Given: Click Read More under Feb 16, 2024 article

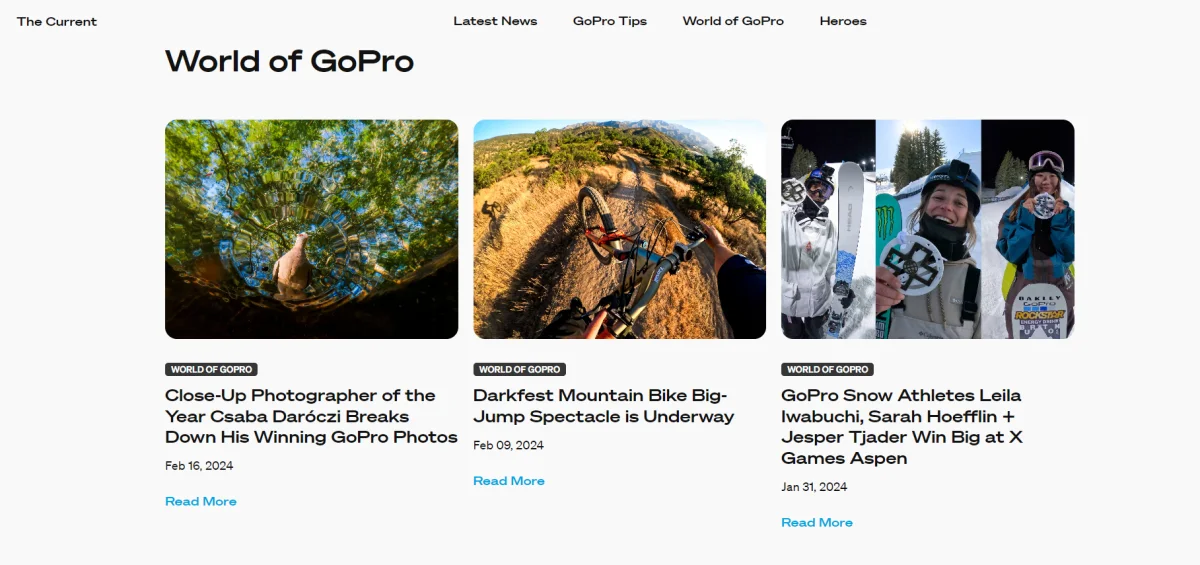Looking at the screenshot, I should [x=201, y=501].
